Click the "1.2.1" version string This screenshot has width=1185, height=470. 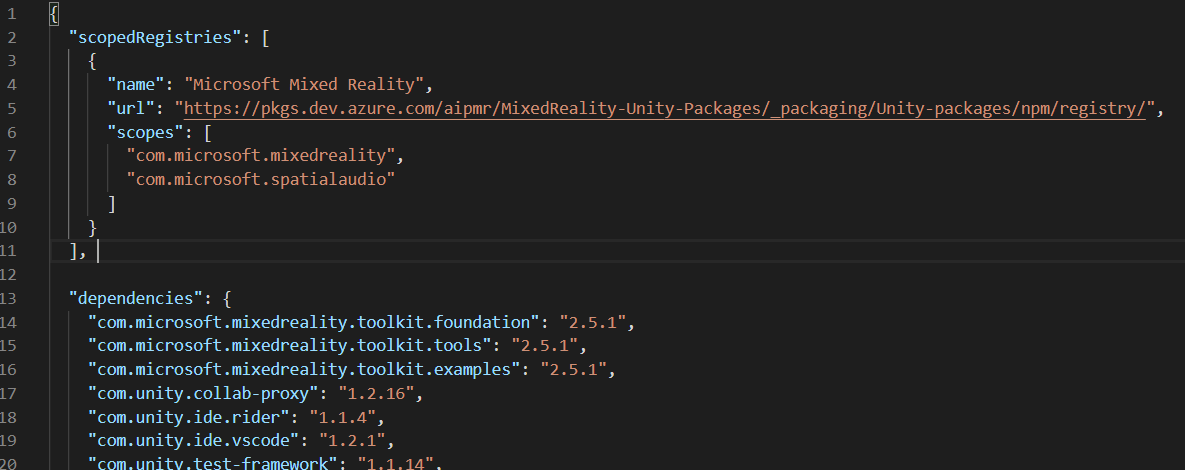pyautogui.click(x=352, y=440)
